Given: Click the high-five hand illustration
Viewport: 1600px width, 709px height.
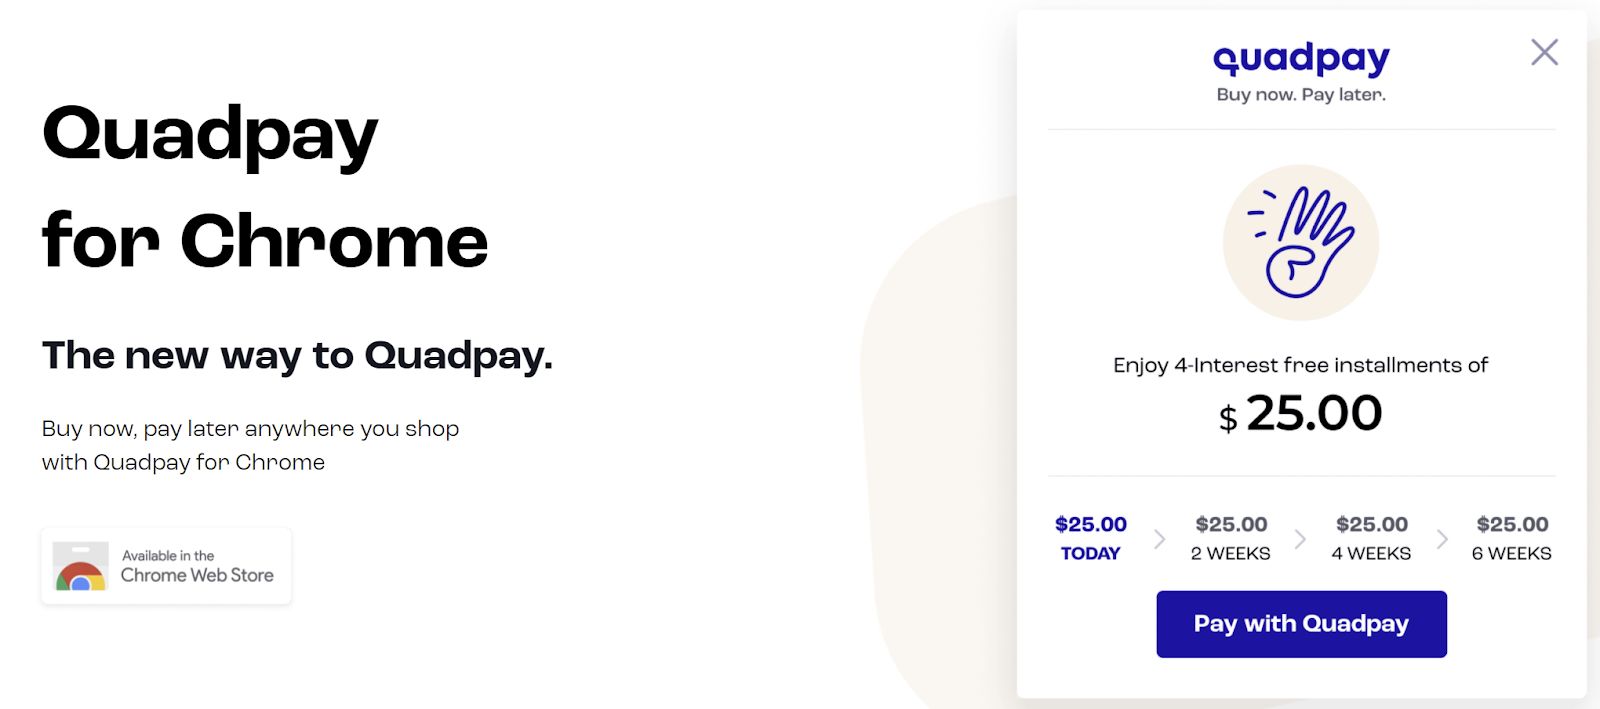Looking at the screenshot, I should (x=1301, y=243).
